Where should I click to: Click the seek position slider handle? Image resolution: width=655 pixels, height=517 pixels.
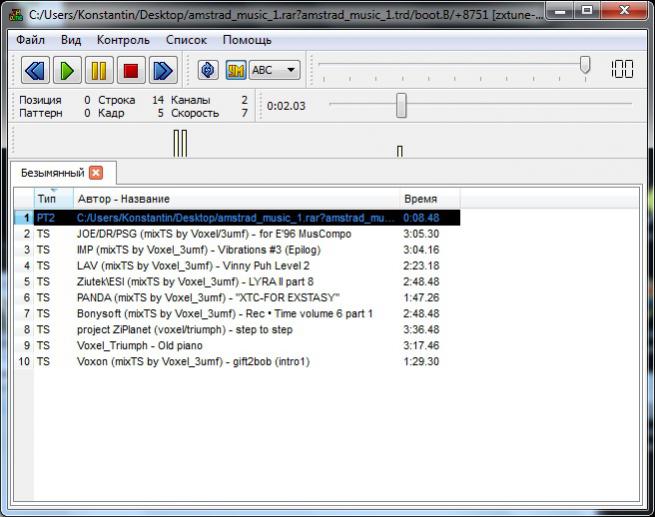click(401, 105)
